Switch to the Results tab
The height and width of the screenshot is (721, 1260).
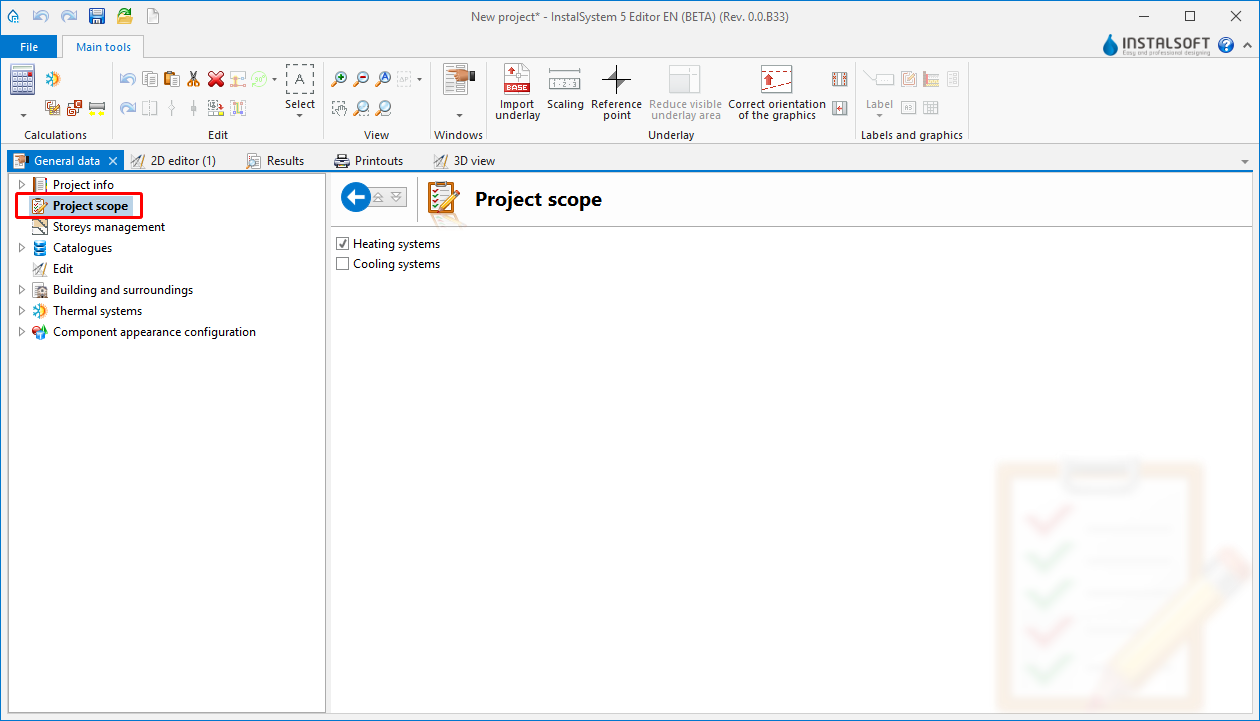click(276, 160)
